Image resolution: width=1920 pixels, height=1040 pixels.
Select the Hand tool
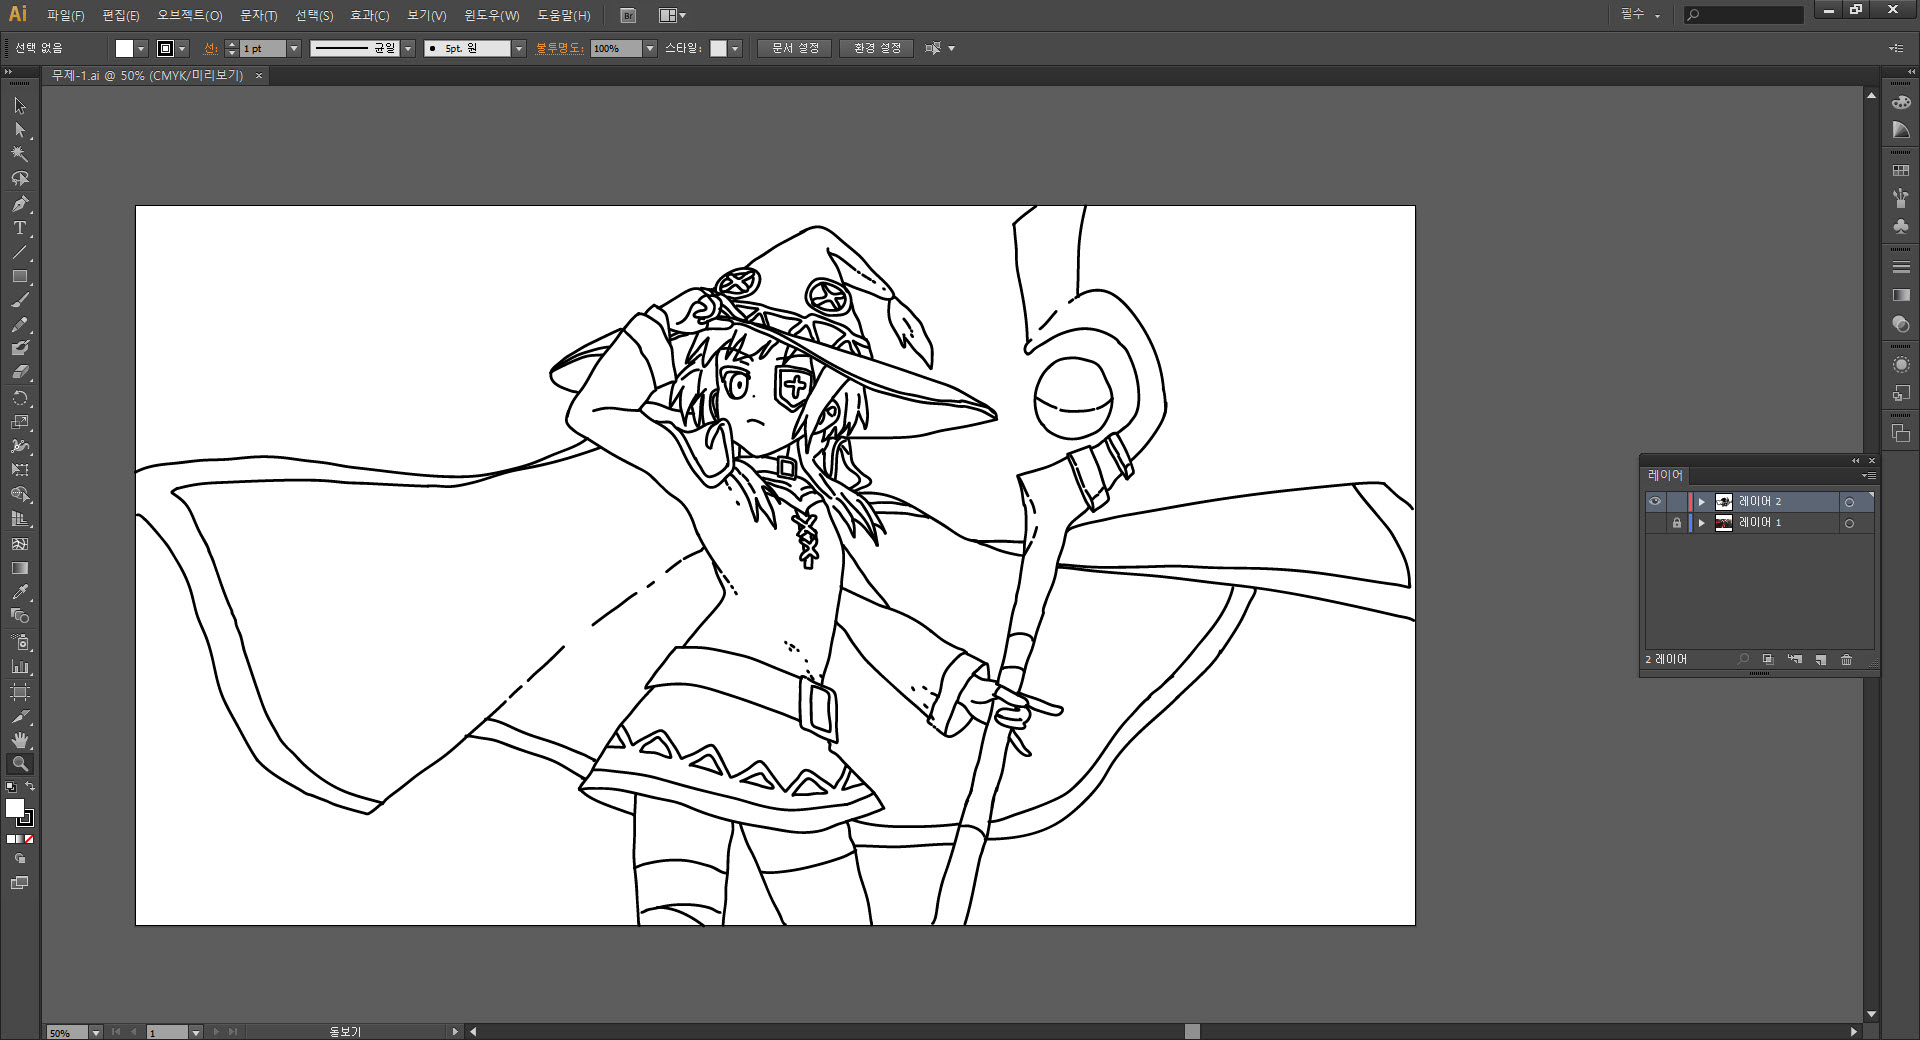[20, 740]
